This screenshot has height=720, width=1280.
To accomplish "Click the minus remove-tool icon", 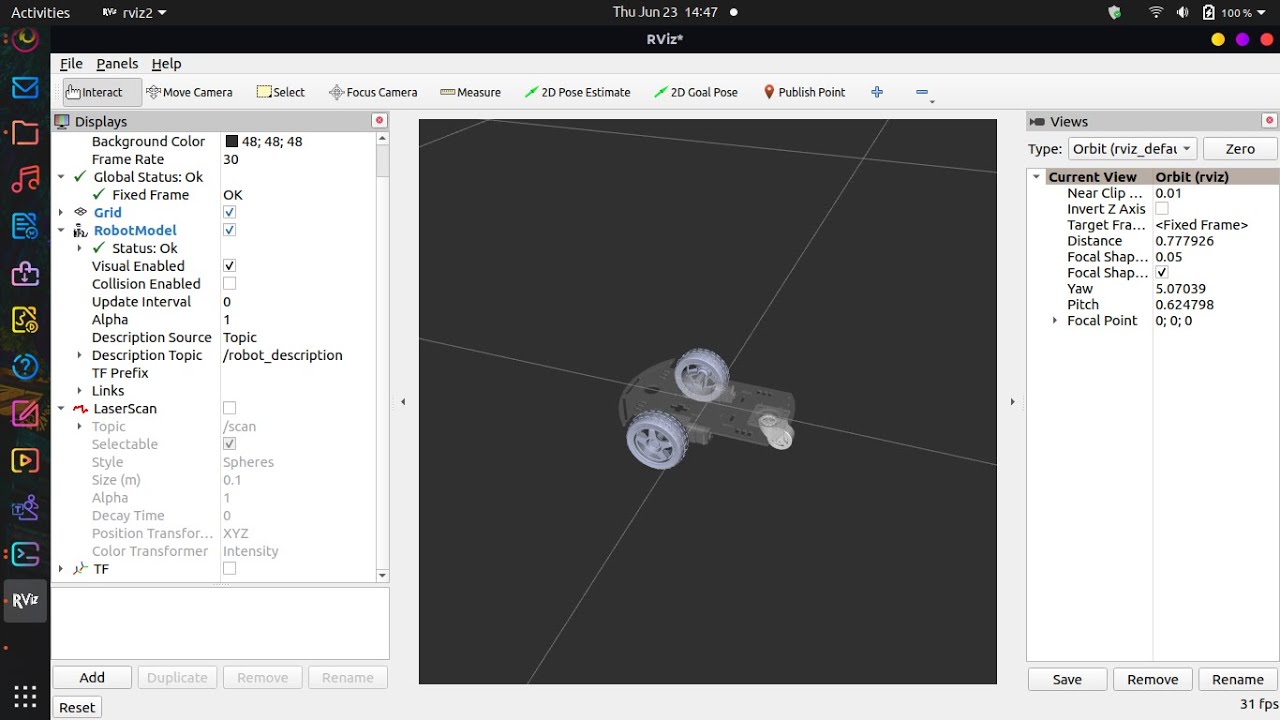I will tap(922, 92).
